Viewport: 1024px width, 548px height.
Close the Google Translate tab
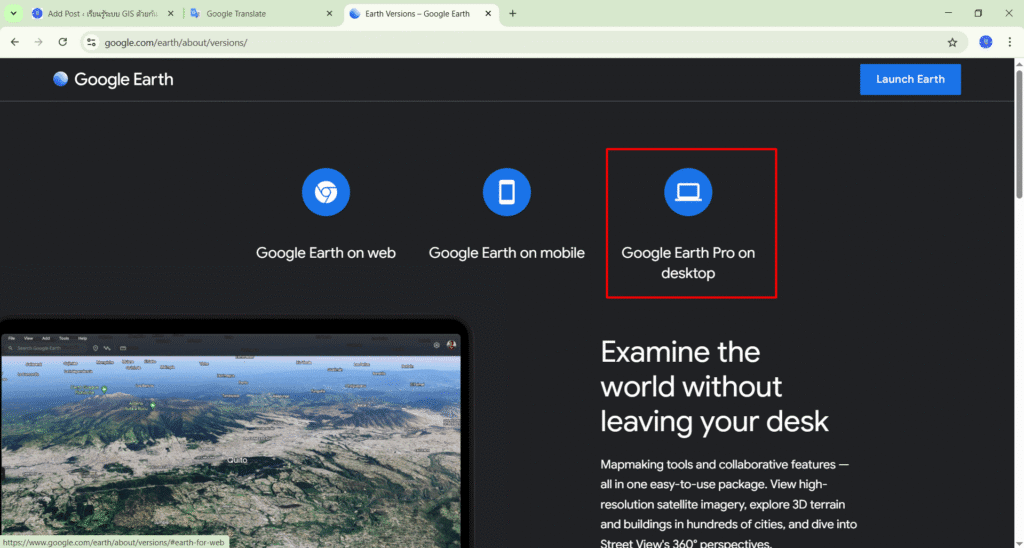point(329,14)
